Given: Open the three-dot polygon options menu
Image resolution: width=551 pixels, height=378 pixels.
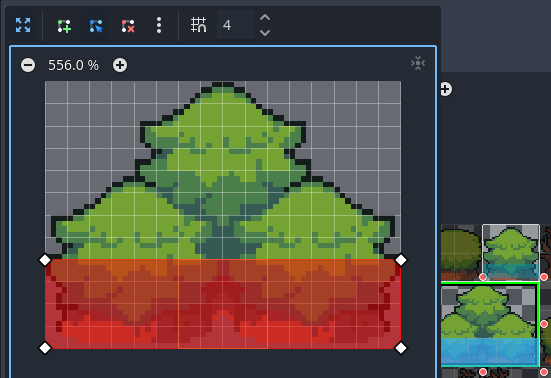Looking at the screenshot, I should click(159, 25).
